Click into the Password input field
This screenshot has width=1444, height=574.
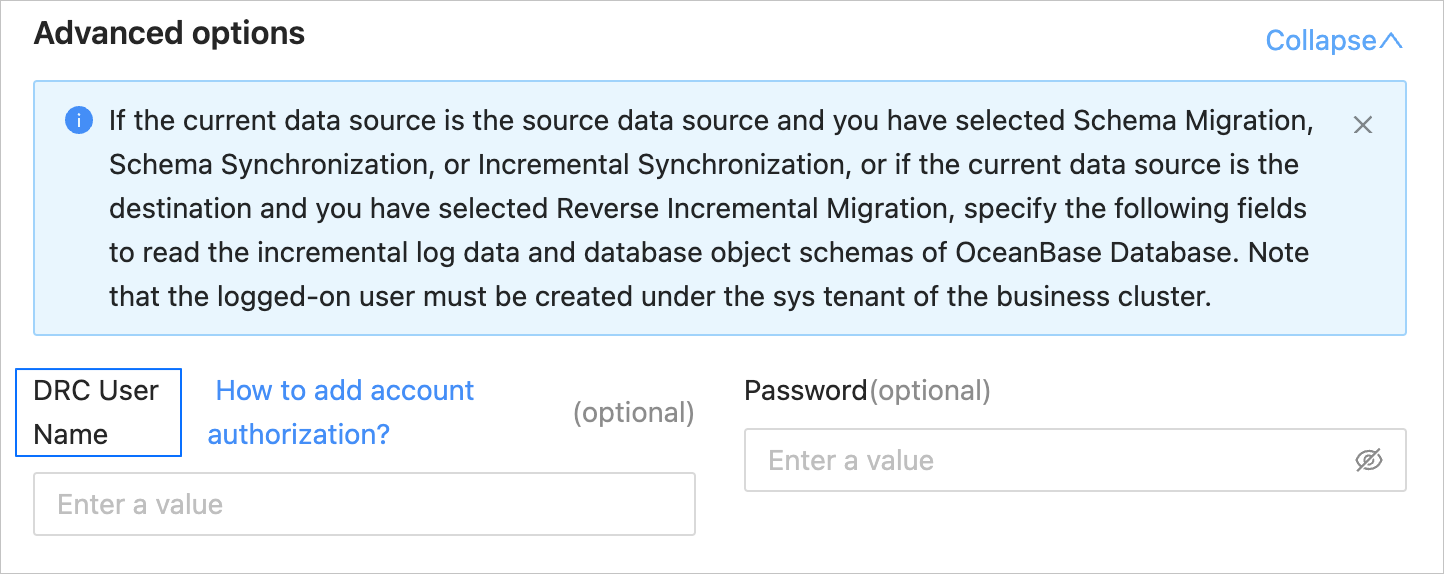point(1050,460)
